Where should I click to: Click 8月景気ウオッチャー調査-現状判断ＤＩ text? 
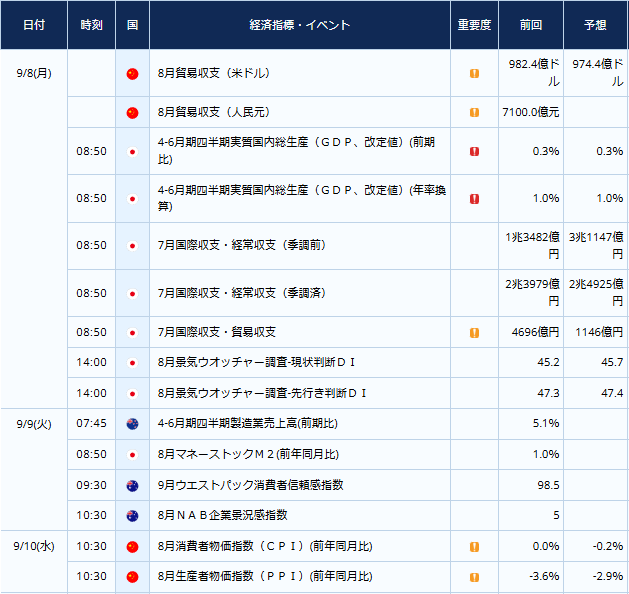click(256, 362)
